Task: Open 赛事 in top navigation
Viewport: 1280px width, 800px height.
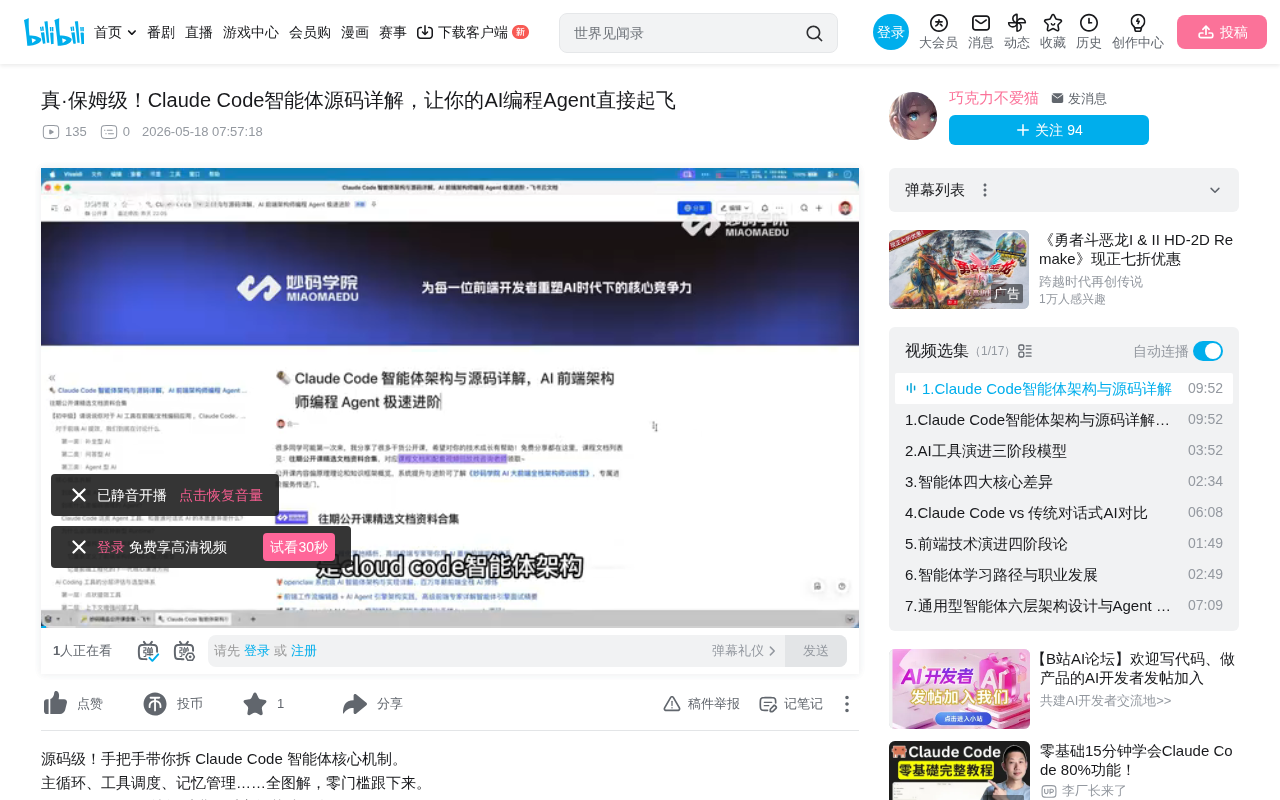Action: 393,33
